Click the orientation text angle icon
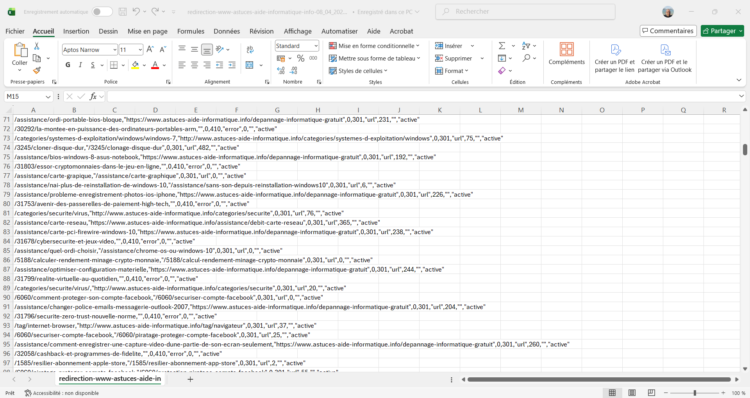Screen dimensions: 750x398 click(220, 49)
